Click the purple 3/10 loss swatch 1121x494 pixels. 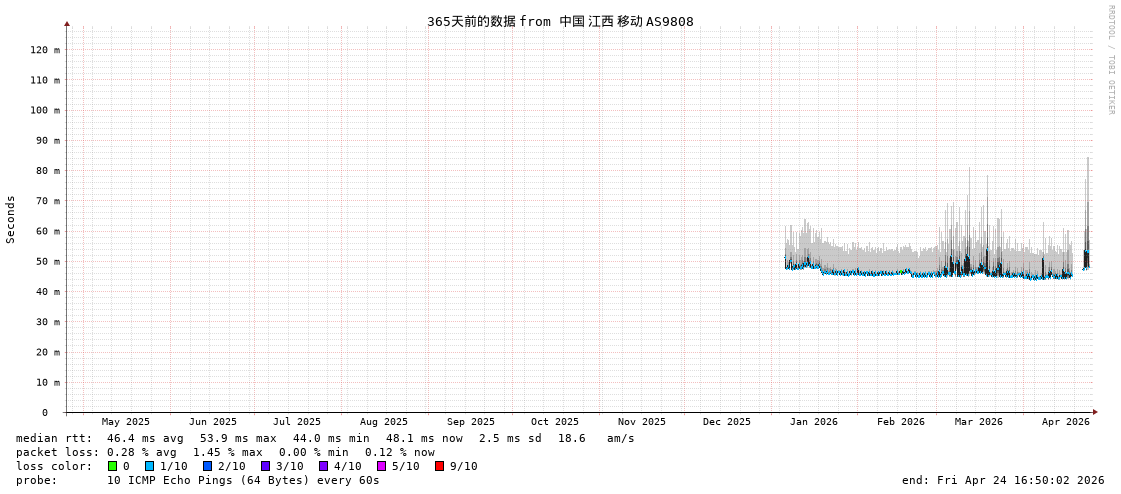pyautogui.click(x=265, y=466)
